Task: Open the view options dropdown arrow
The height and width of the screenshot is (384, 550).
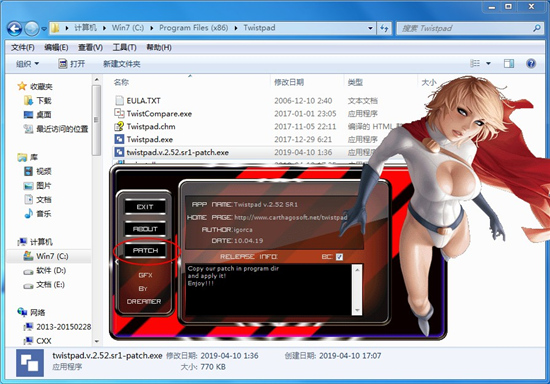Action: pos(488,63)
